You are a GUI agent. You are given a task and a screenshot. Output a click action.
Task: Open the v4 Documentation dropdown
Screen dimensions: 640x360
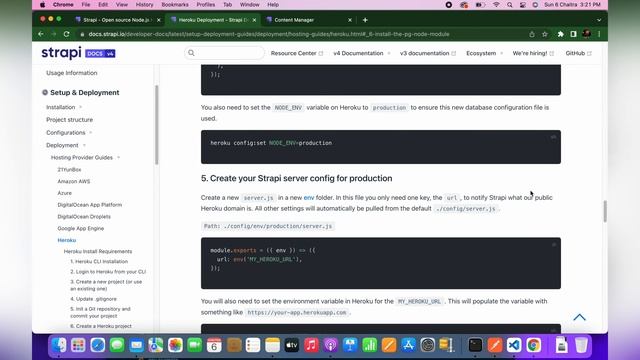pos(362,53)
